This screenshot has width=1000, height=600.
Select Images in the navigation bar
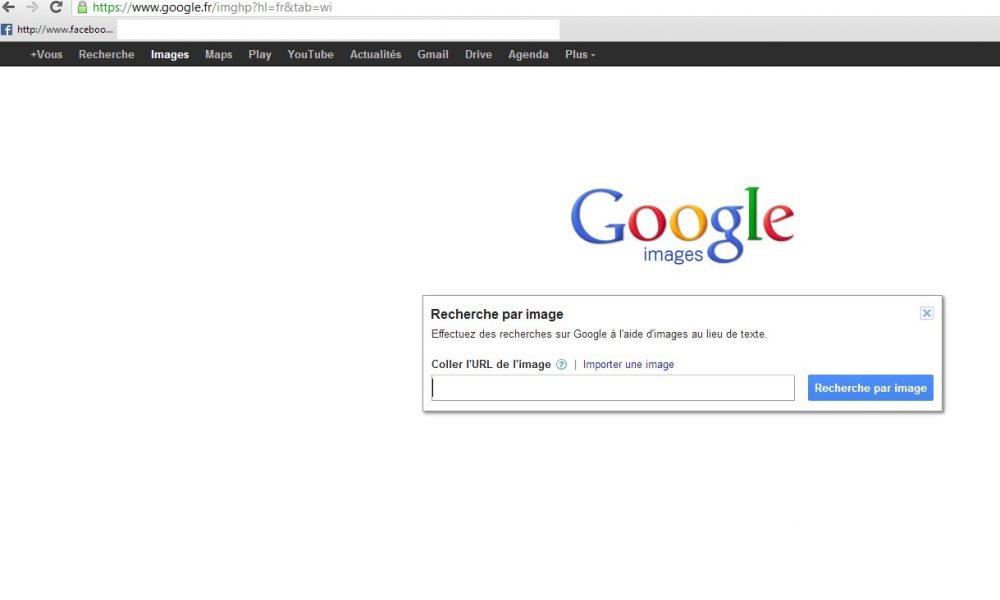tap(170, 55)
